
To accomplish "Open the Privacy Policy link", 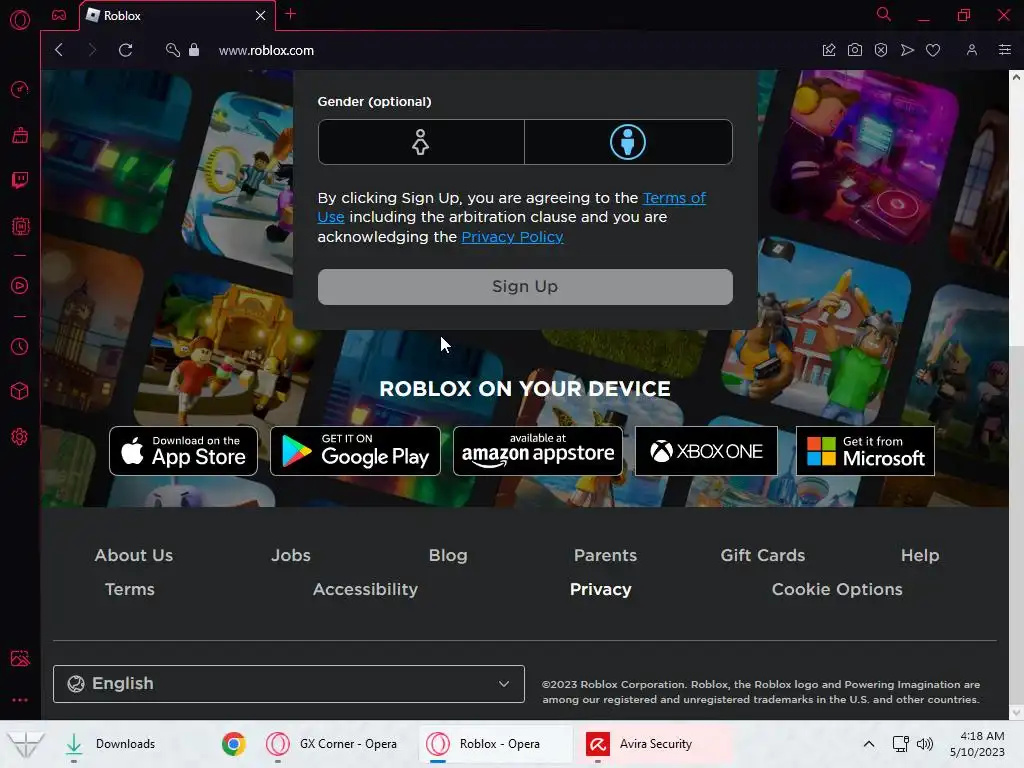I will pos(512,237).
